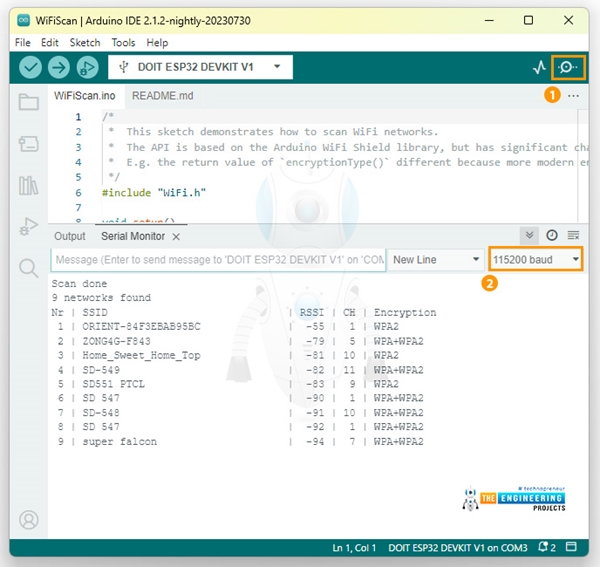
Task: Open the 115200 baud rate dropdown
Action: point(536,260)
